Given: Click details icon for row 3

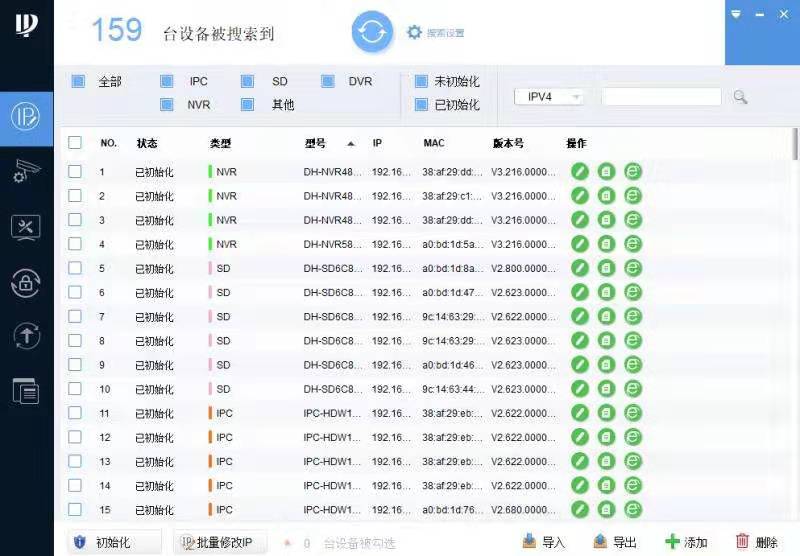Looking at the screenshot, I should (606, 220).
